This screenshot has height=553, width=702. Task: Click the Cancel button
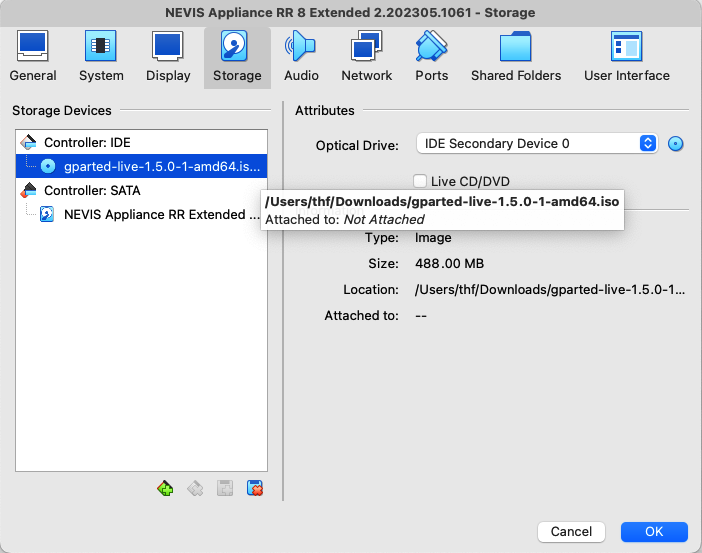pos(572,531)
